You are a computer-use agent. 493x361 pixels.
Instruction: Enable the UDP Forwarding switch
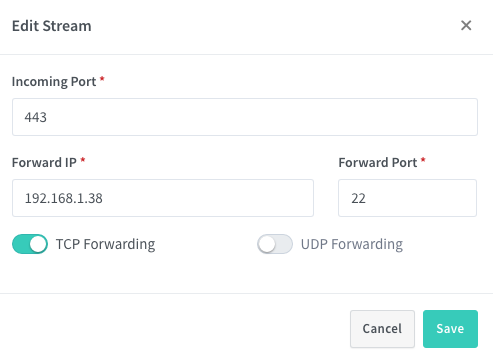(x=275, y=244)
